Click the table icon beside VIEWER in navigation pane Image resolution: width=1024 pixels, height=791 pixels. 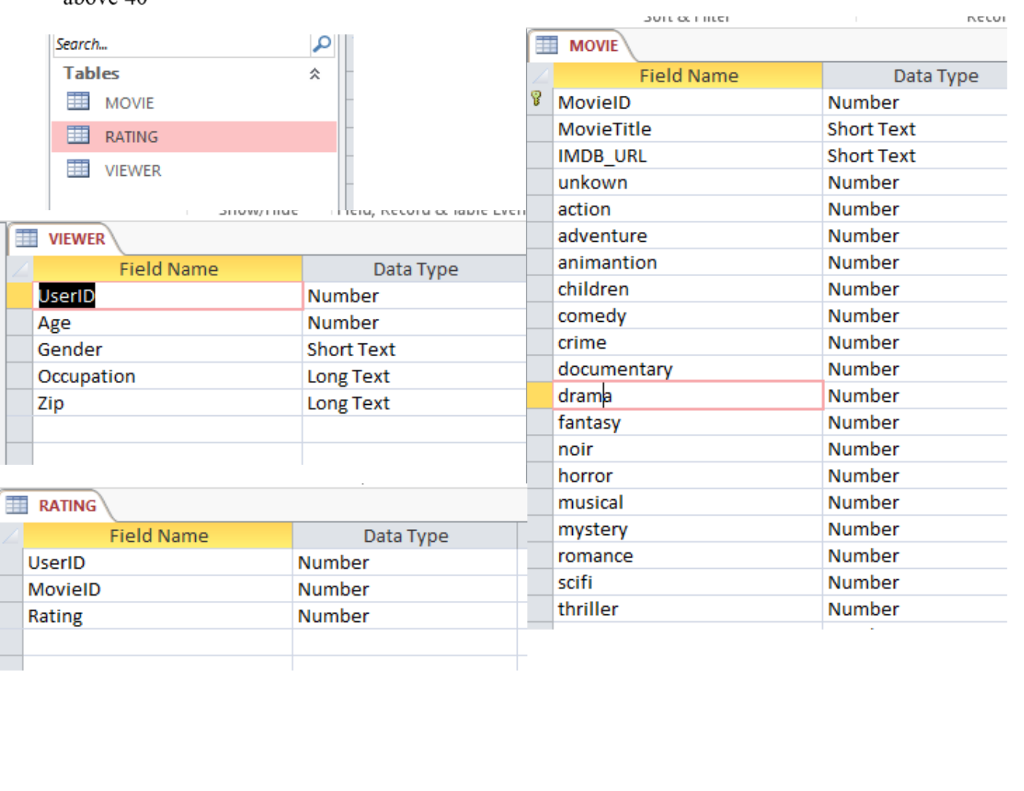click(77, 170)
